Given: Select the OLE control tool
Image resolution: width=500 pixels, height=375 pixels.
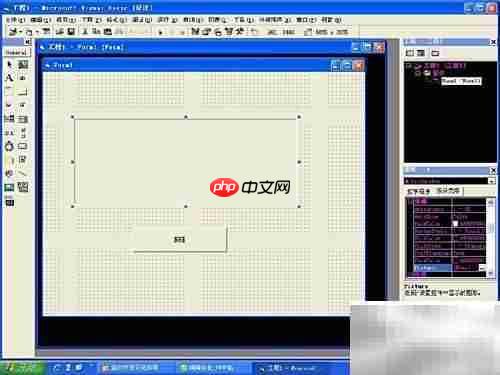Looking at the screenshot, I should tap(9, 202).
